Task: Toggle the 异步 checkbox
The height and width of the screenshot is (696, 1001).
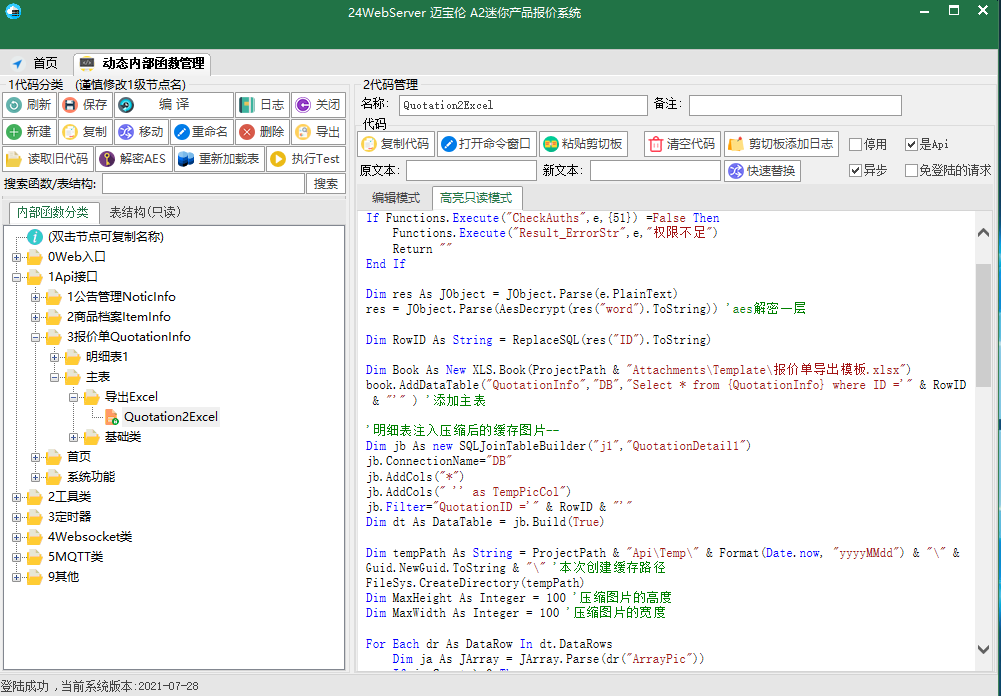Action: pyautogui.click(x=855, y=170)
